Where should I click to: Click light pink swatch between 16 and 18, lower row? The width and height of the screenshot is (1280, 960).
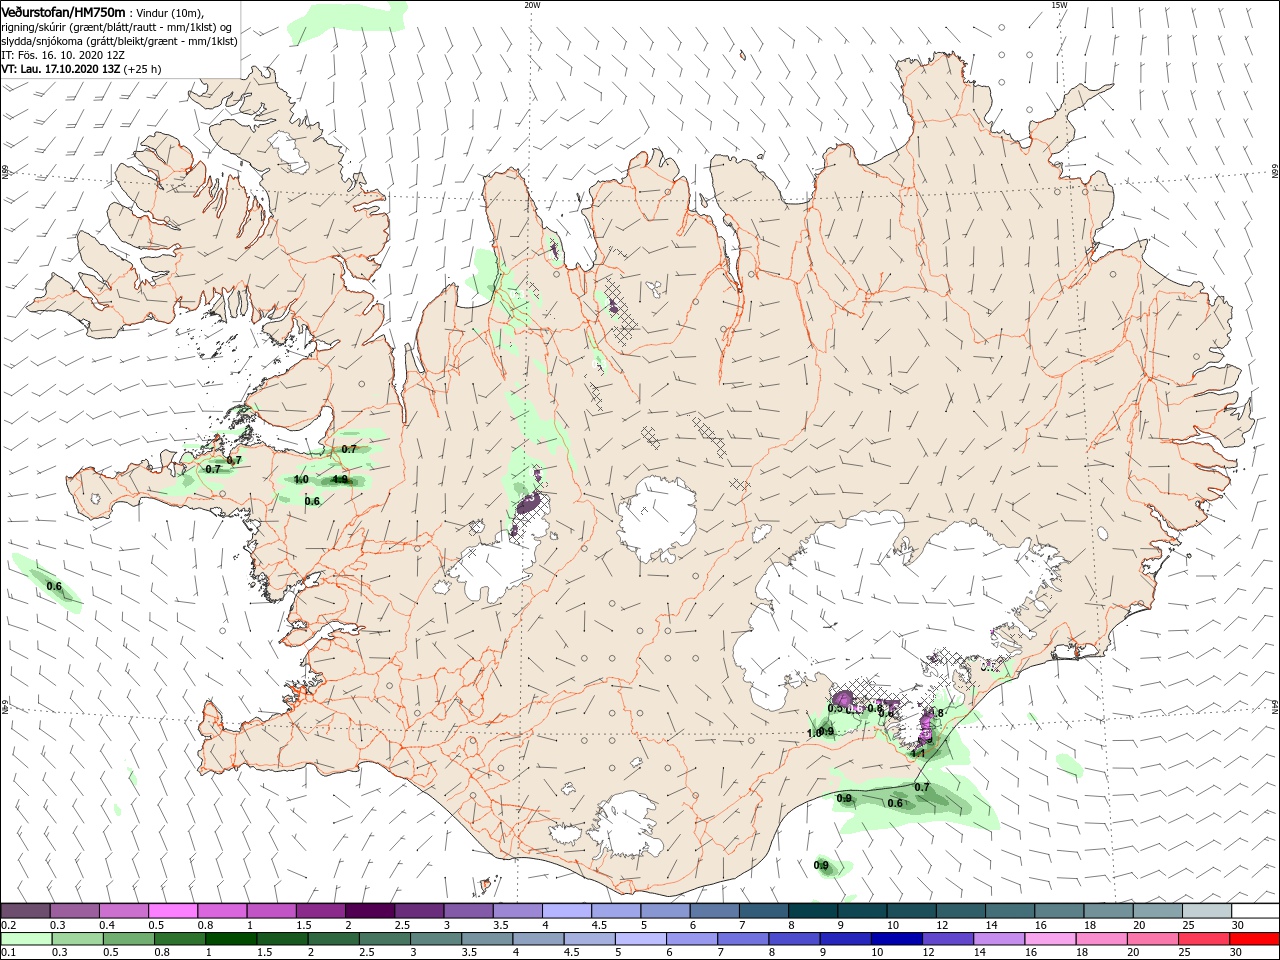click(x=1049, y=939)
